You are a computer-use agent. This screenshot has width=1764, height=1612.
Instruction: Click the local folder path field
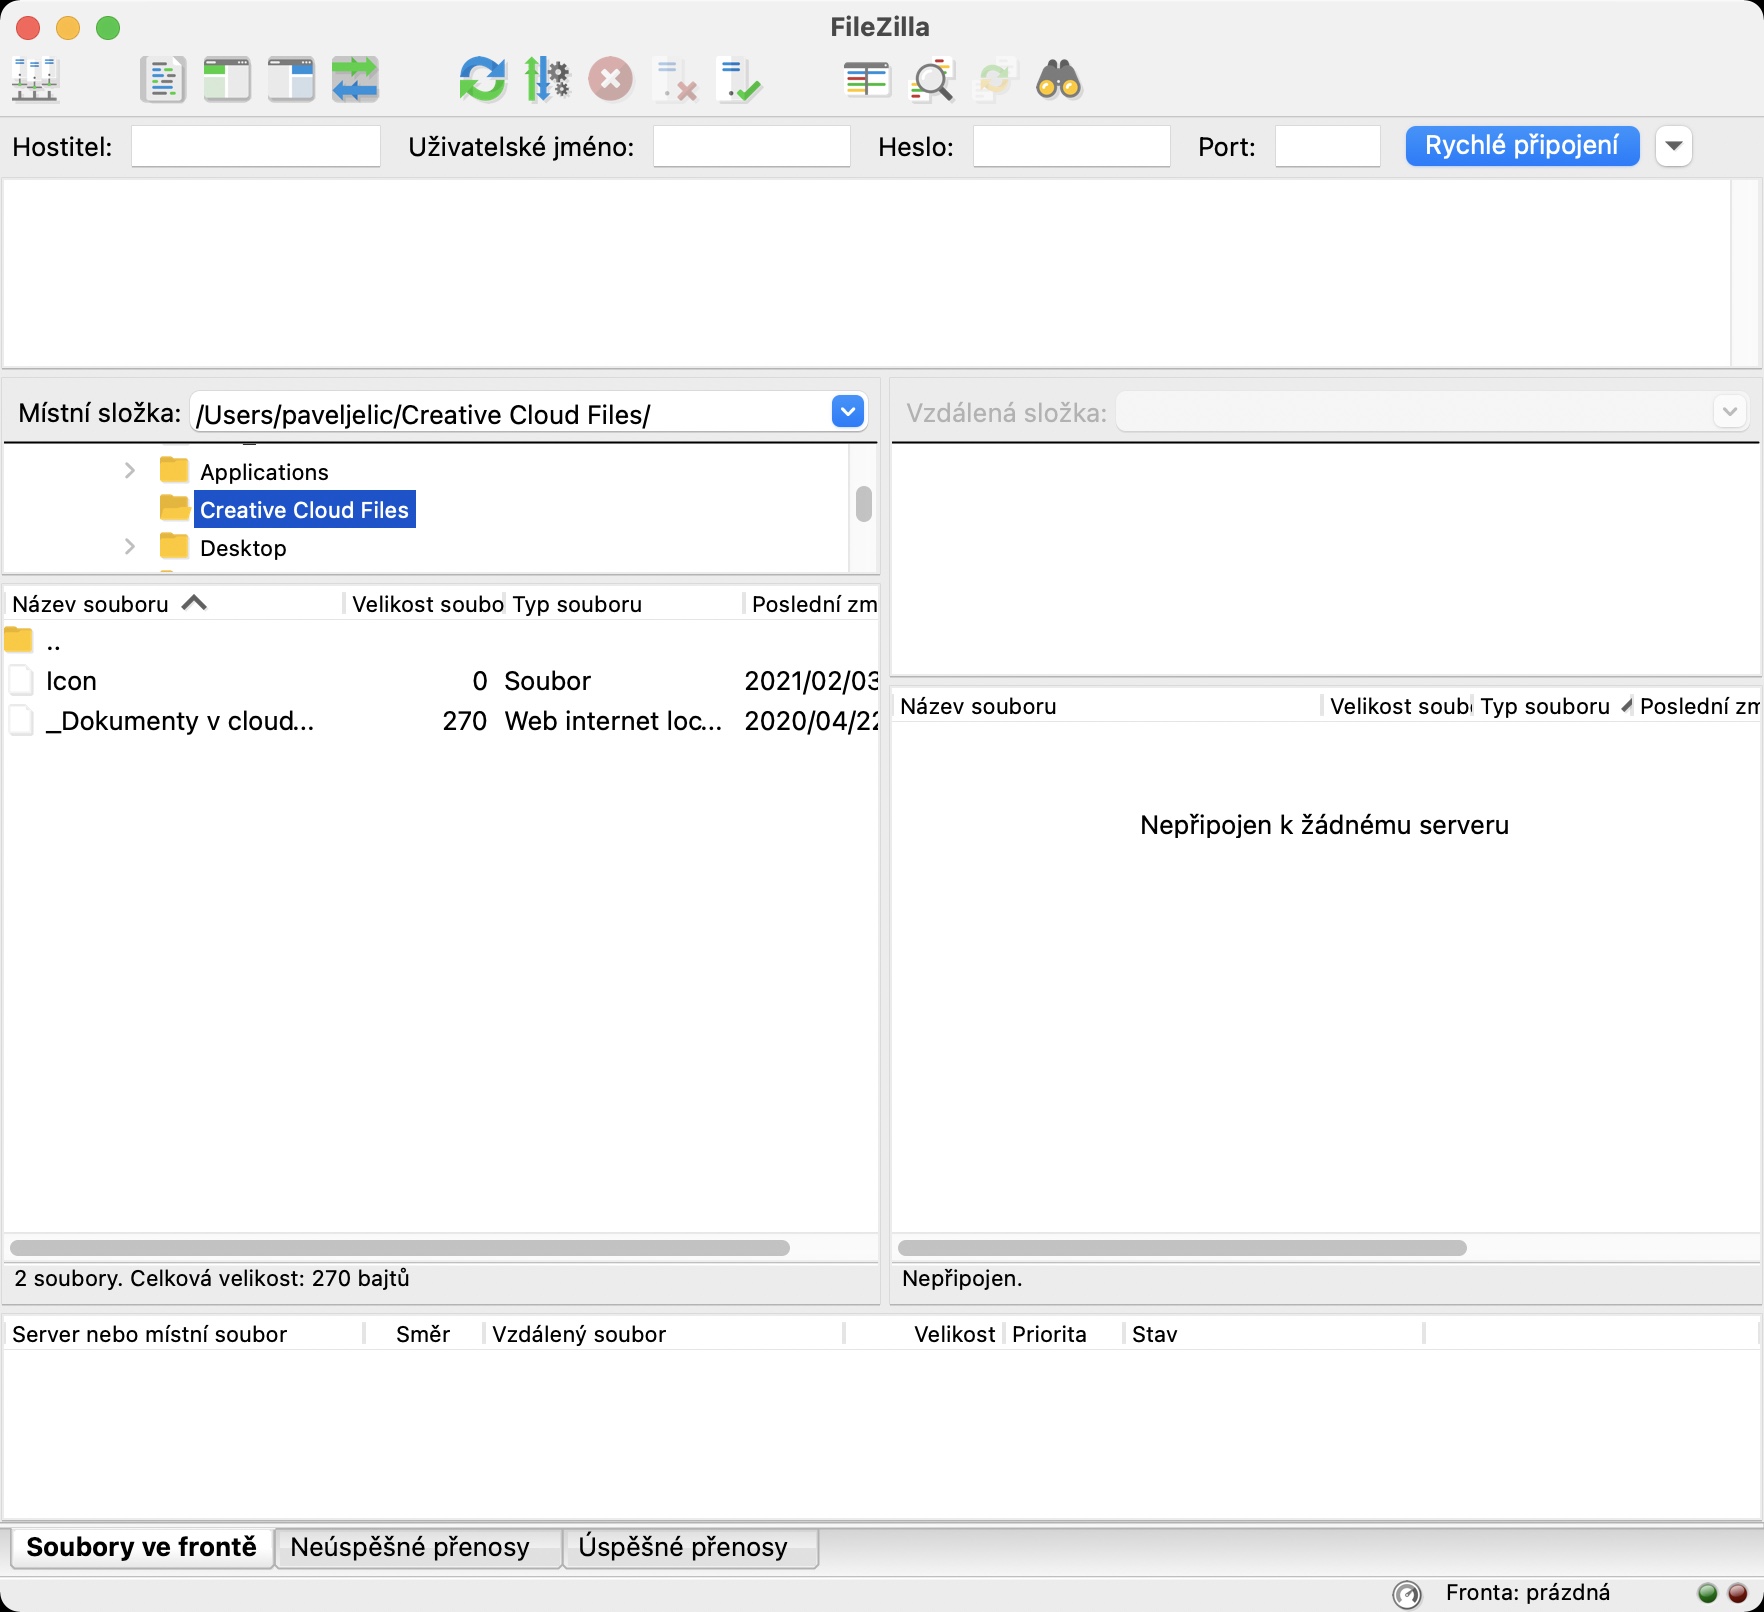(510, 413)
